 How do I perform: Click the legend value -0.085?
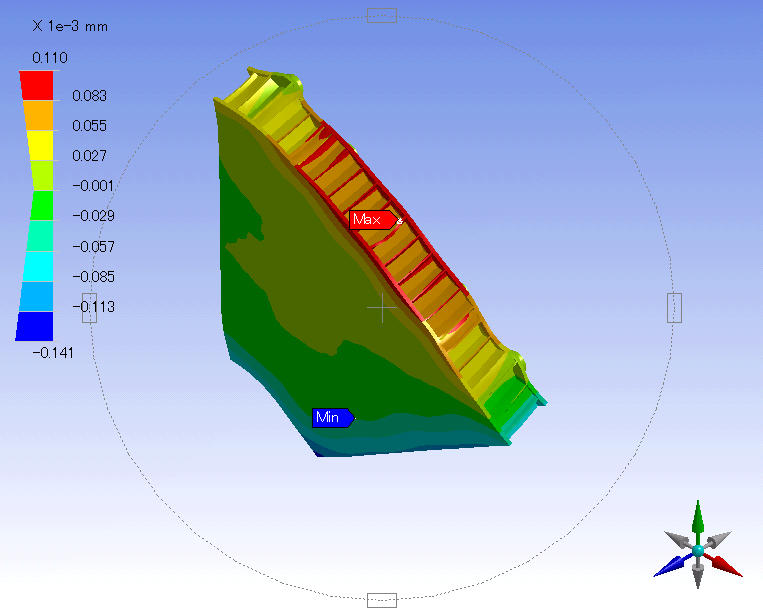click(93, 277)
